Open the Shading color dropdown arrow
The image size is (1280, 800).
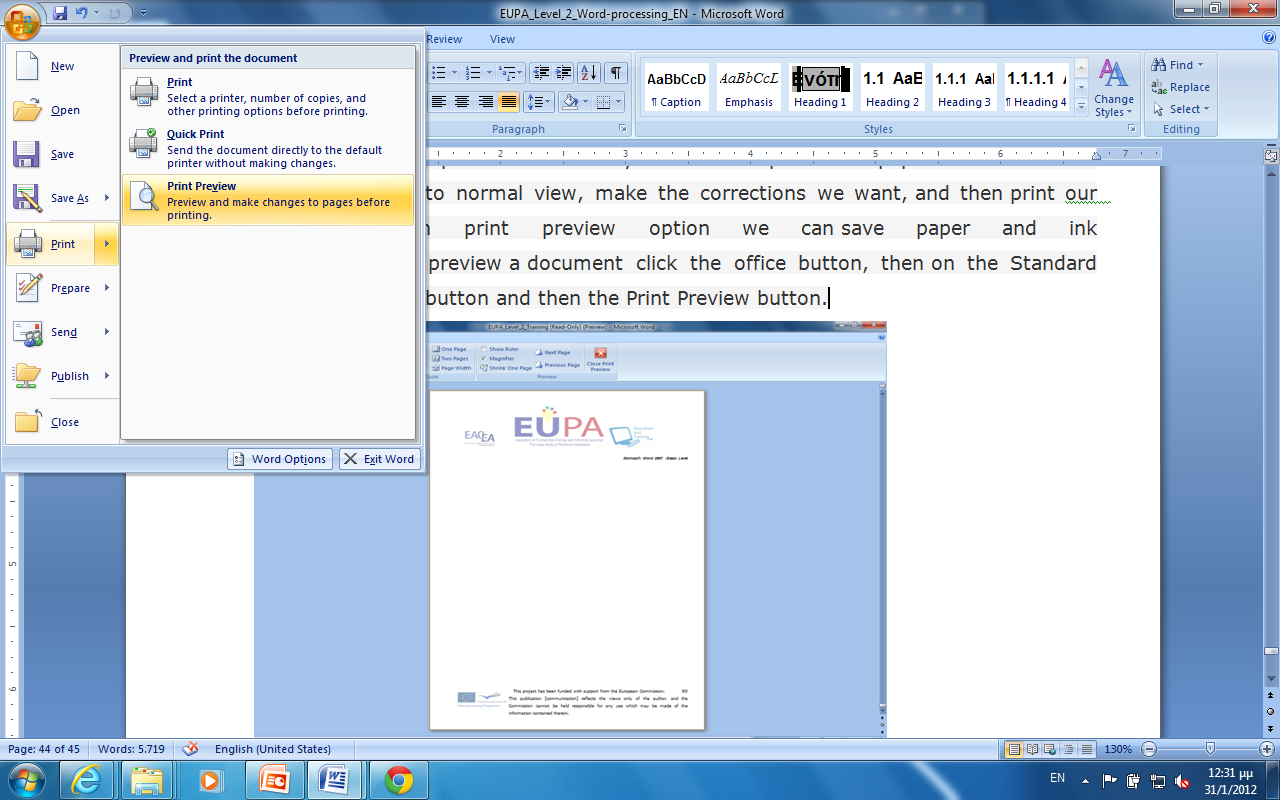586,101
